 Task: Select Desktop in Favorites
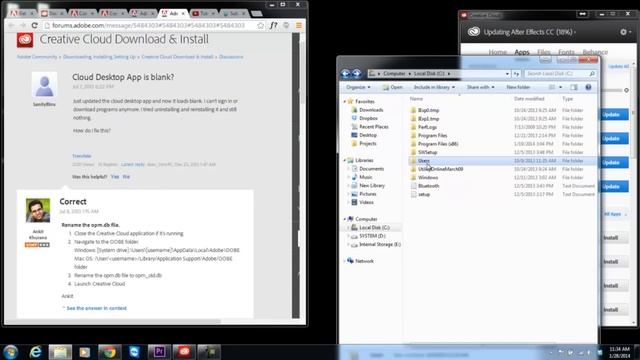(x=367, y=135)
